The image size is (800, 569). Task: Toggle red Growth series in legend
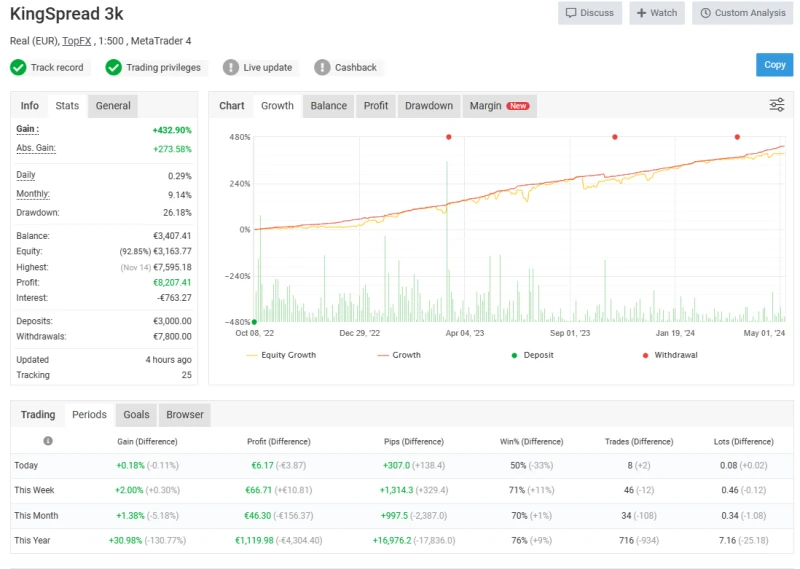(x=397, y=355)
